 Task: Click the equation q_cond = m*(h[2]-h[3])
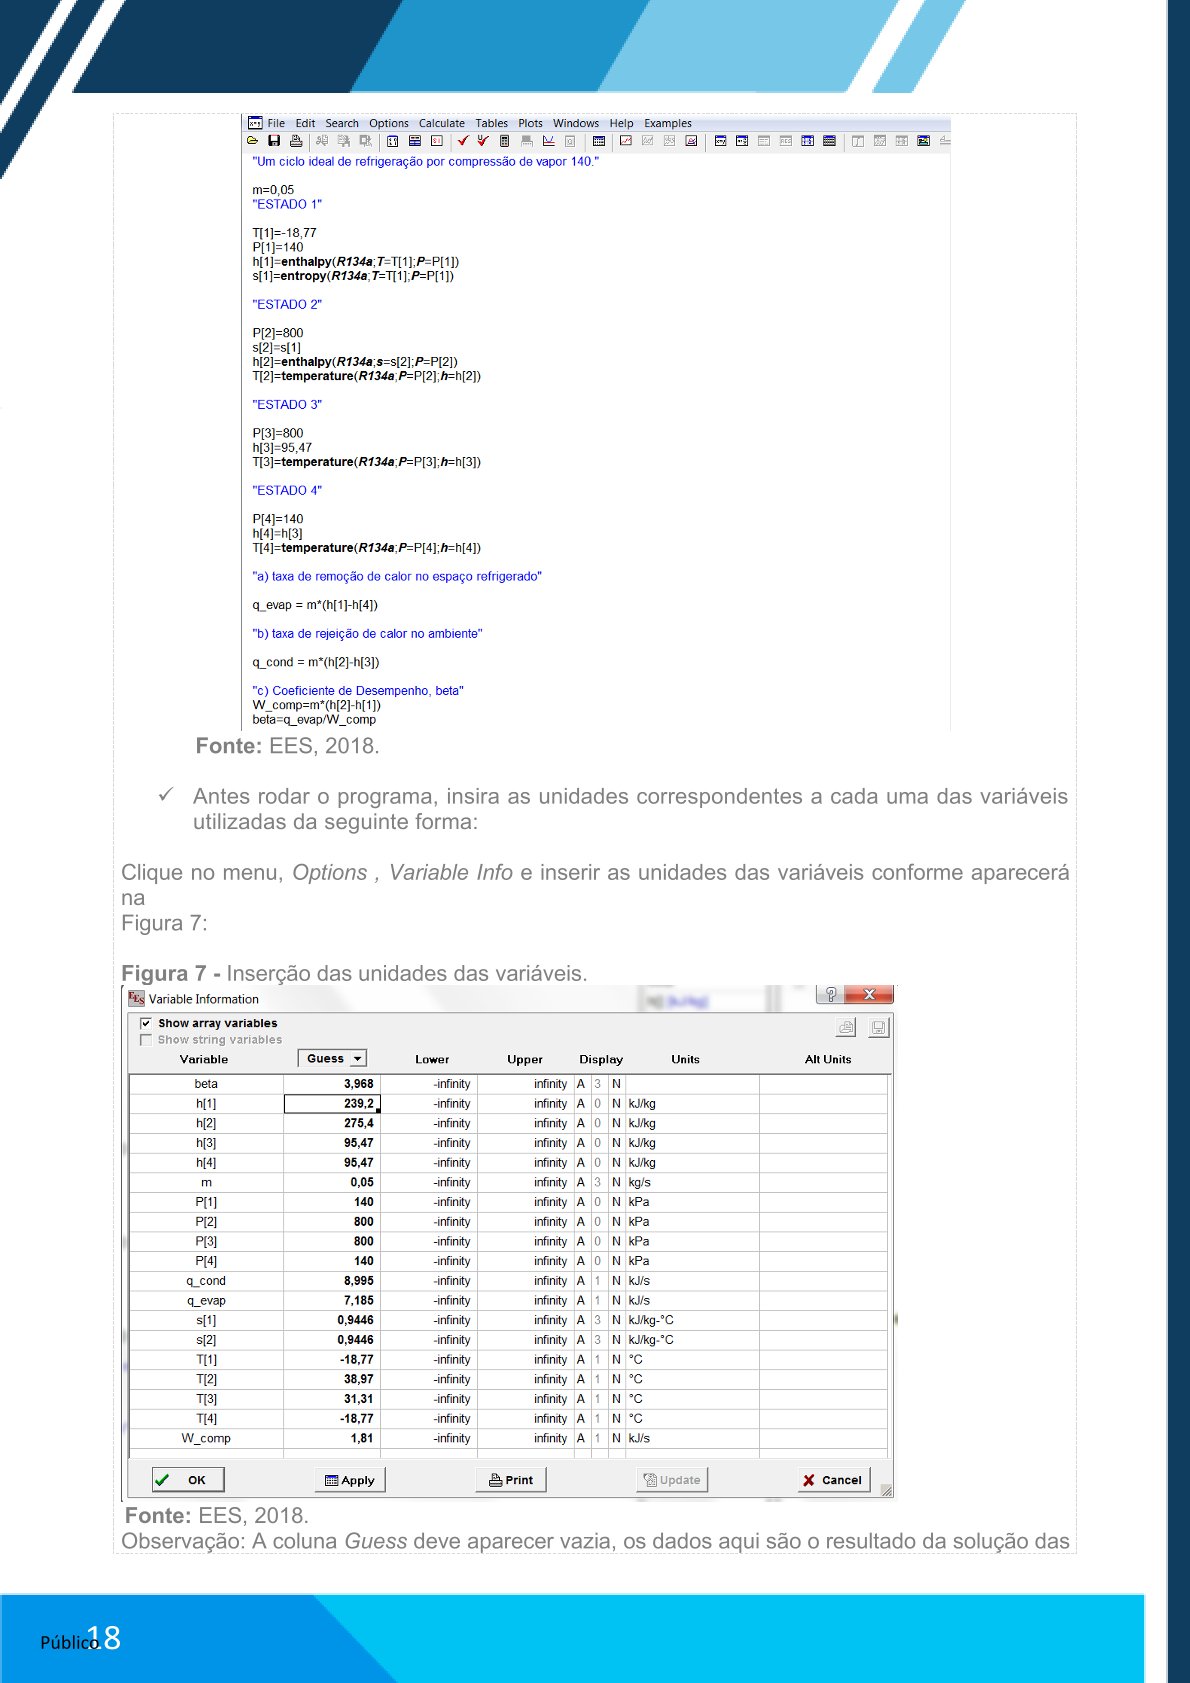coord(316,662)
